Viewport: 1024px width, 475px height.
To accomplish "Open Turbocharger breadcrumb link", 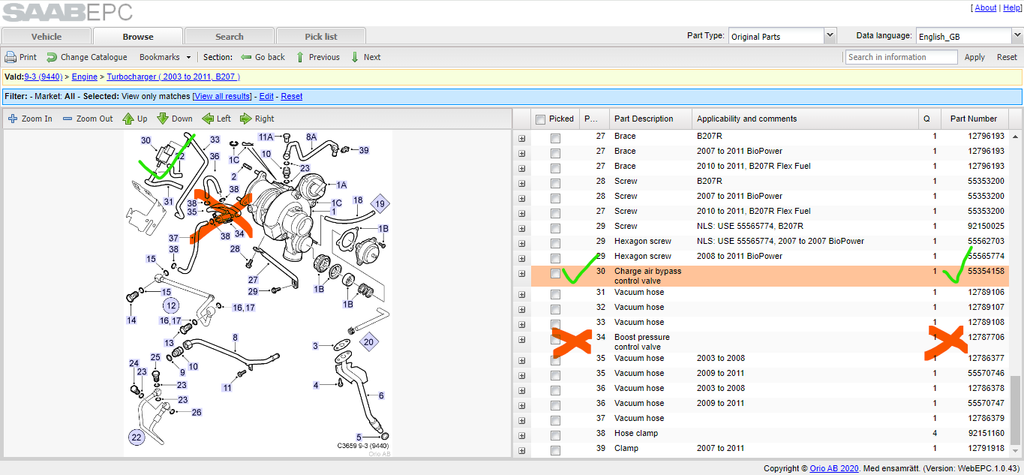I will (x=174, y=77).
